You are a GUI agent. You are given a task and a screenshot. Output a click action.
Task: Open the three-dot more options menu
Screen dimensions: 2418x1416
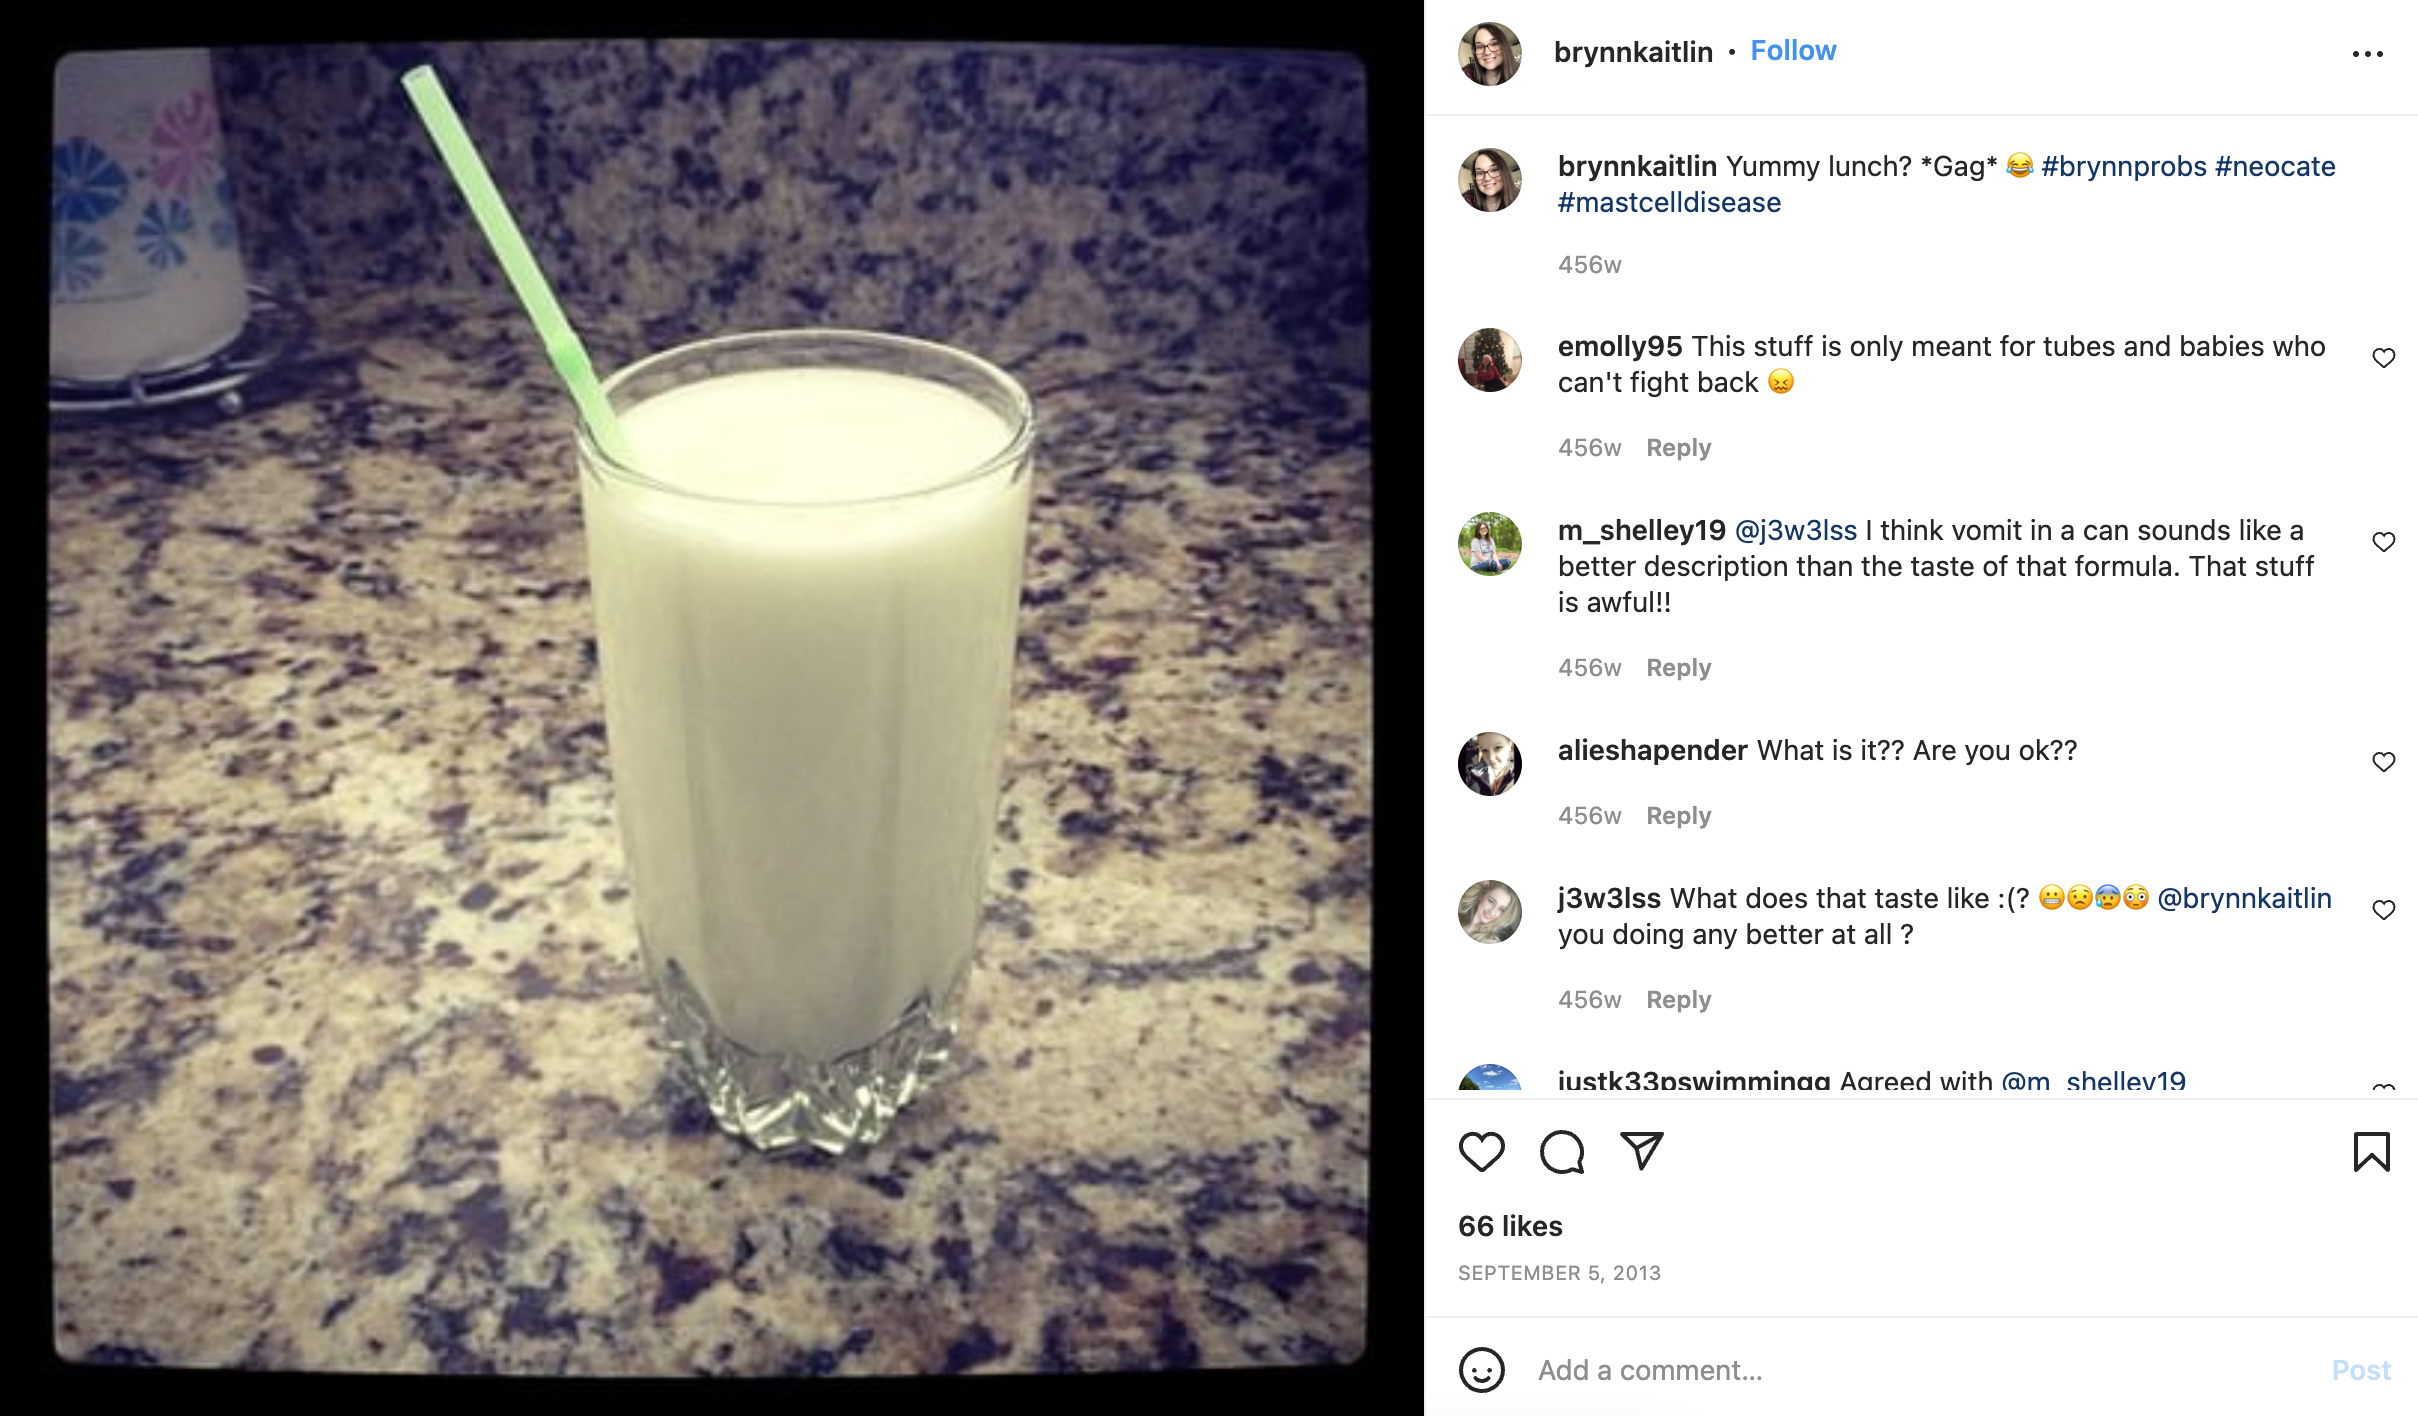2367,54
